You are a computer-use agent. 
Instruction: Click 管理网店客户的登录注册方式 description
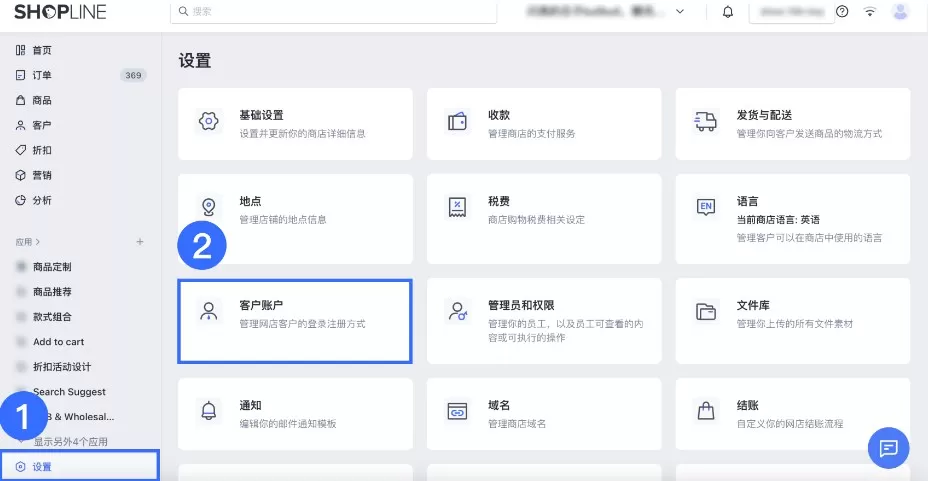click(302, 324)
